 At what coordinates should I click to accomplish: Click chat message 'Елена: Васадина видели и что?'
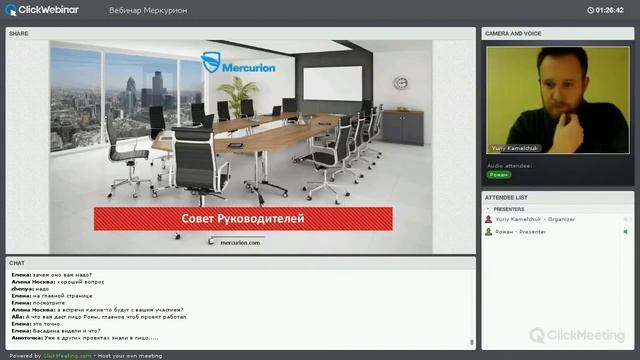coord(56,331)
